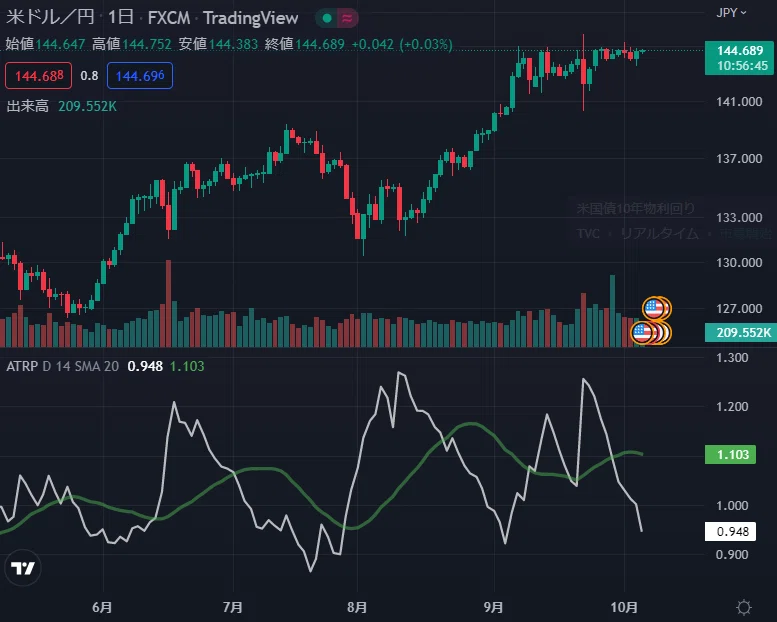Click the green 1.103 scale label
The height and width of the screenshot is (622, 777).
(x=730, y=454)
